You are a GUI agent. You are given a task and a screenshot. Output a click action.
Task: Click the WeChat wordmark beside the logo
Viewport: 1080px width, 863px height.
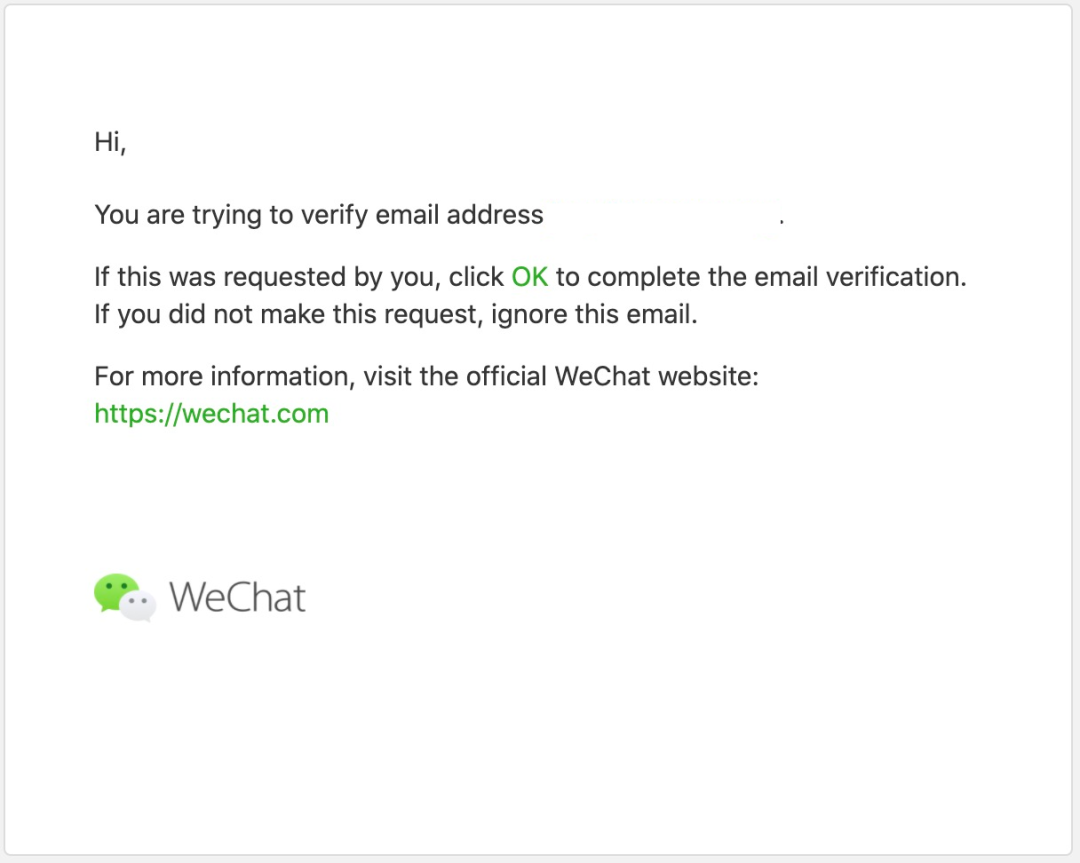[237, 597]
